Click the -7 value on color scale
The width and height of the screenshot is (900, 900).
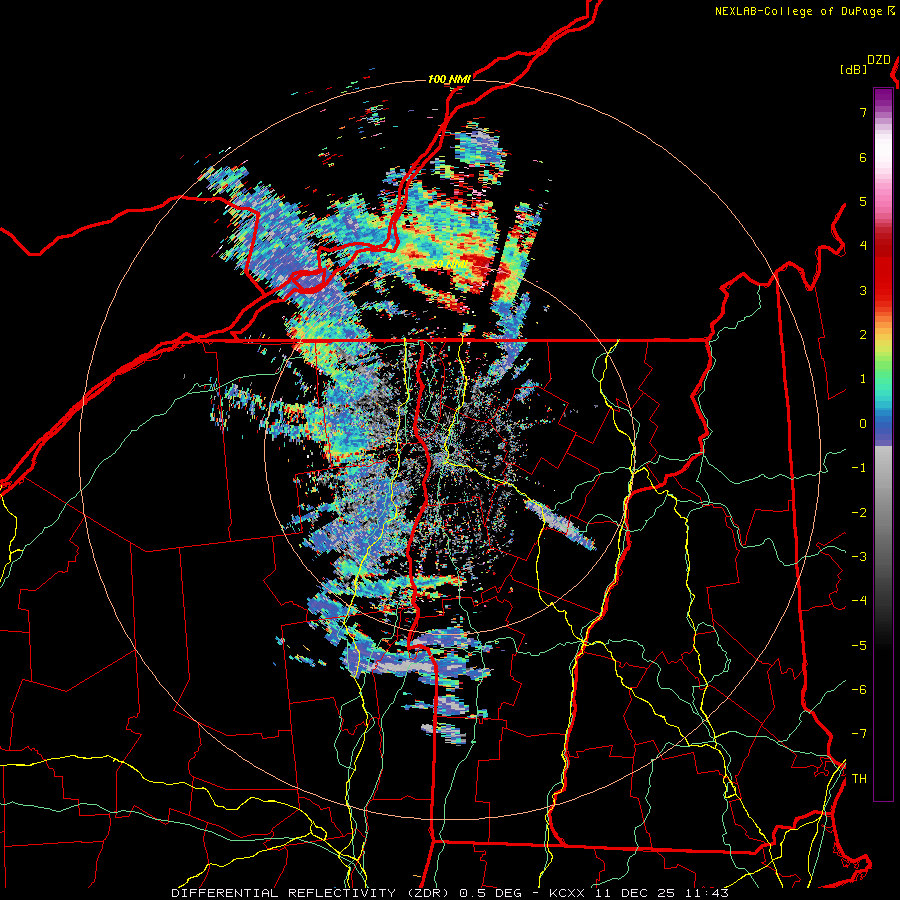859,734
